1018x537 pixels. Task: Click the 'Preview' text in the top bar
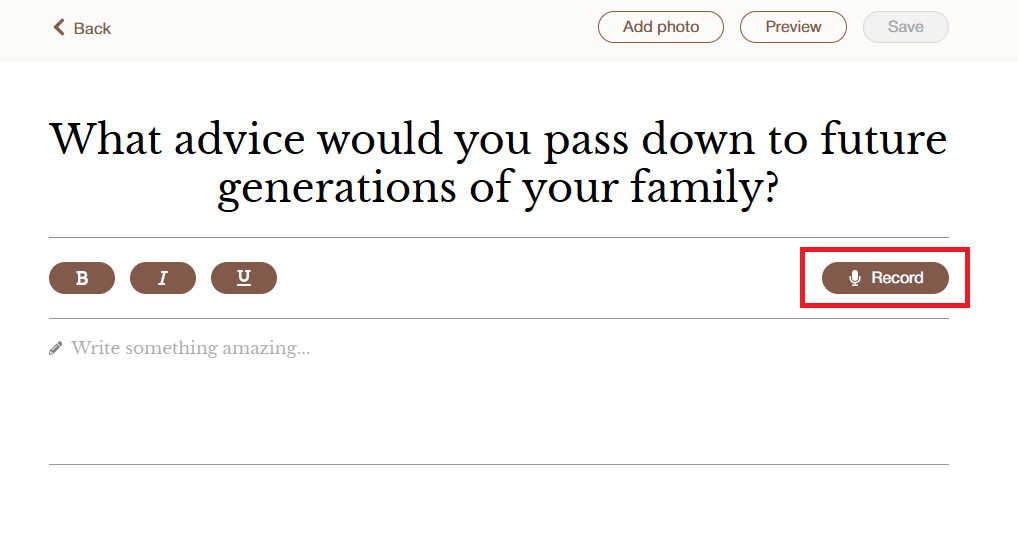pyautogui.click(x=793, y=27)
